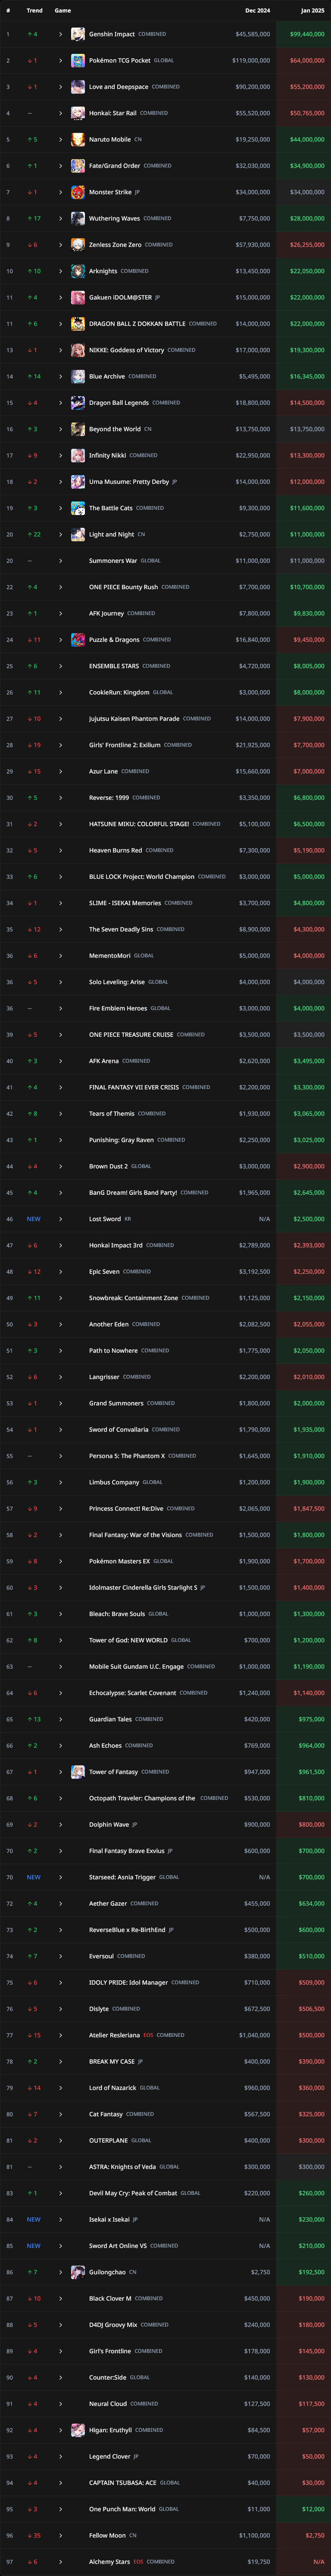Click the Blue Archive game icon
This screenshot has width=331, height=2576.
click(78, 376)
